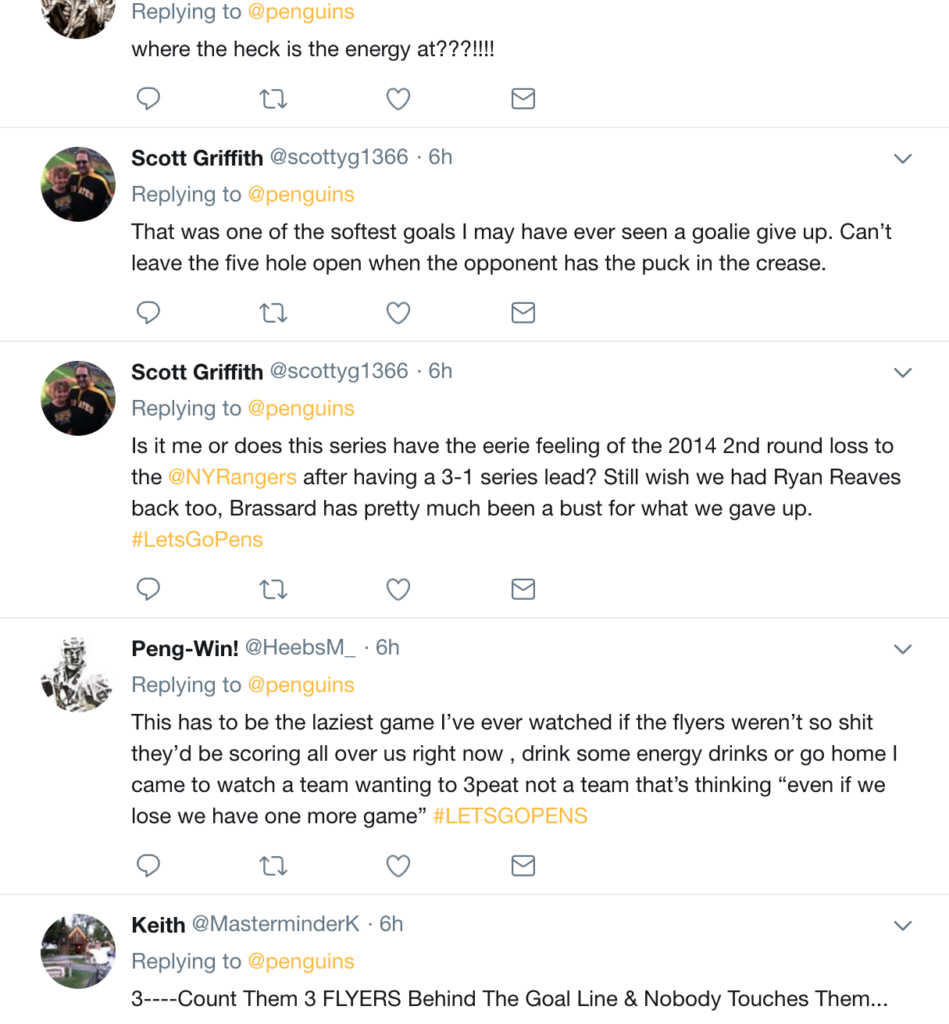Open the @NYRangers mention link

(231, 477)
